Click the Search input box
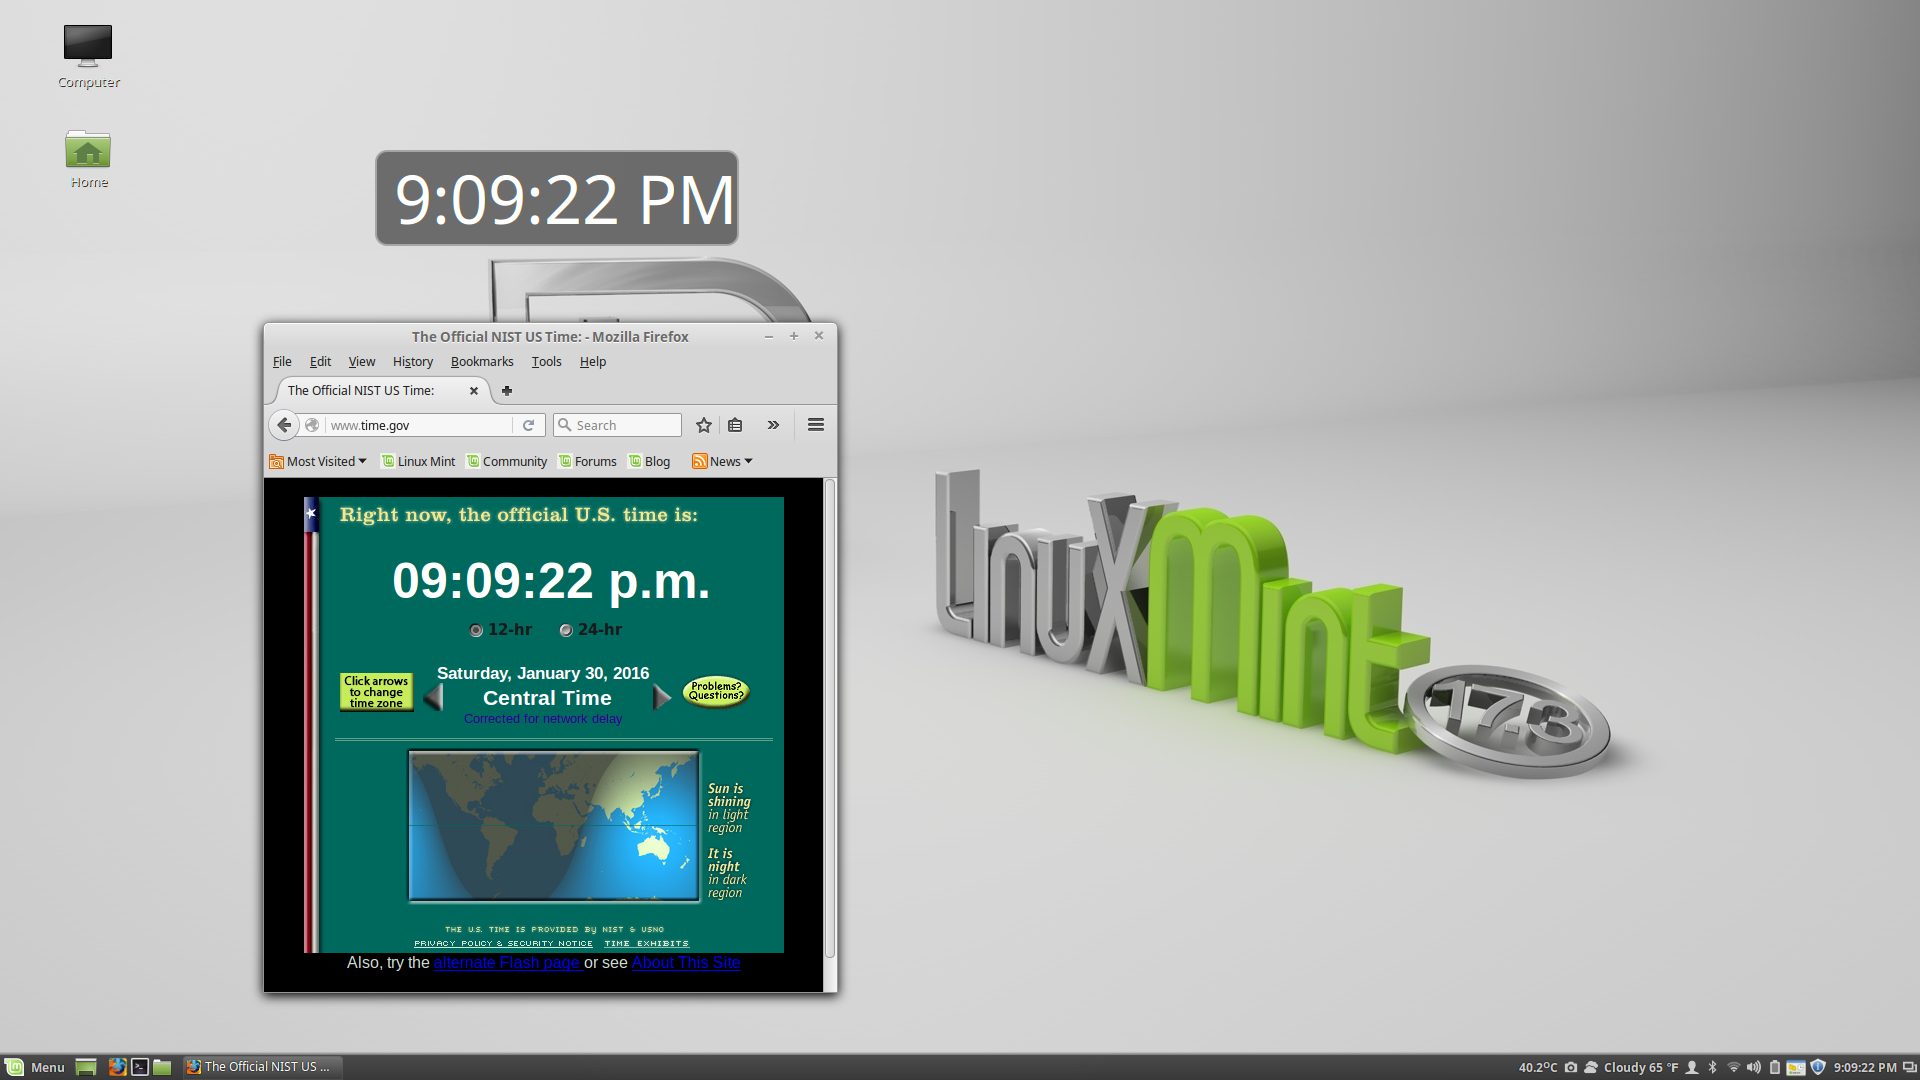1920x1080 pixels. 617,425
